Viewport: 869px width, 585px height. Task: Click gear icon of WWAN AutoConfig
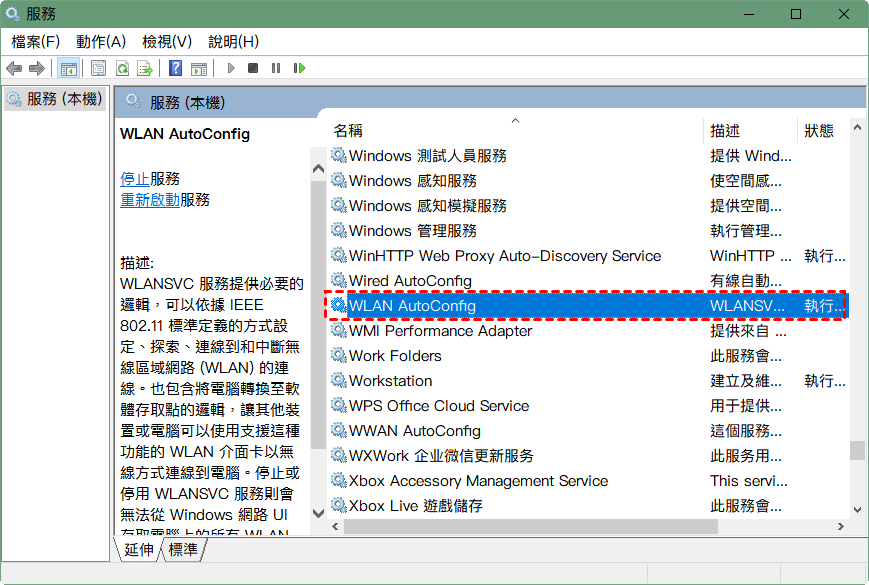pyautogui.click(x=339, y=430)
